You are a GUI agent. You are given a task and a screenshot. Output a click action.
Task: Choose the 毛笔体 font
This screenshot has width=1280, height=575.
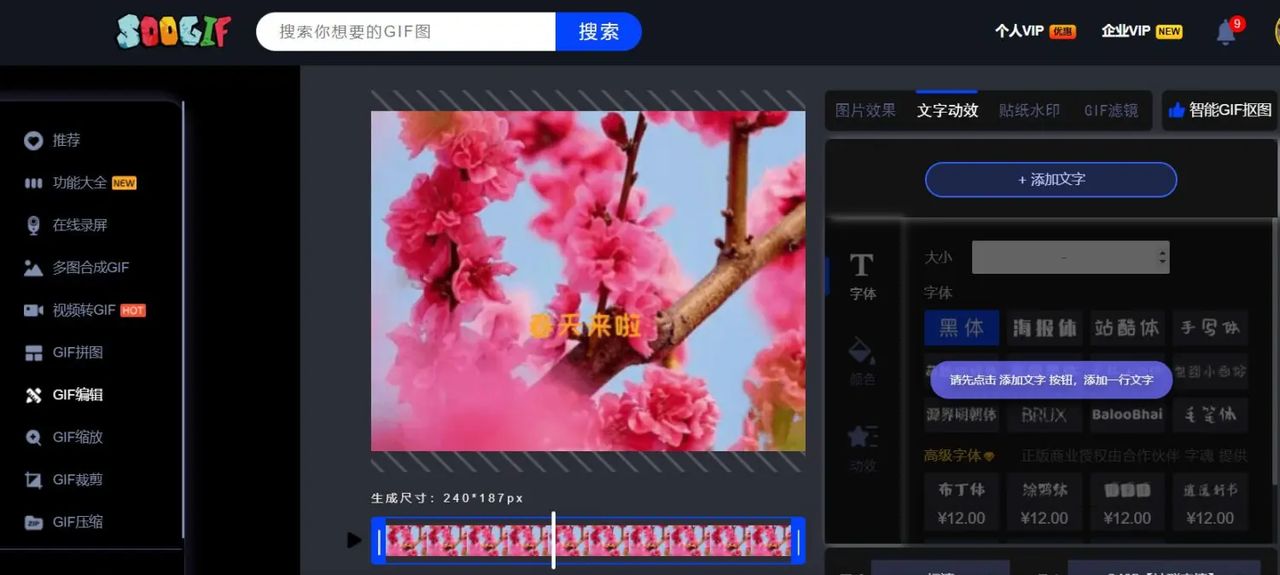(1210, 414)
